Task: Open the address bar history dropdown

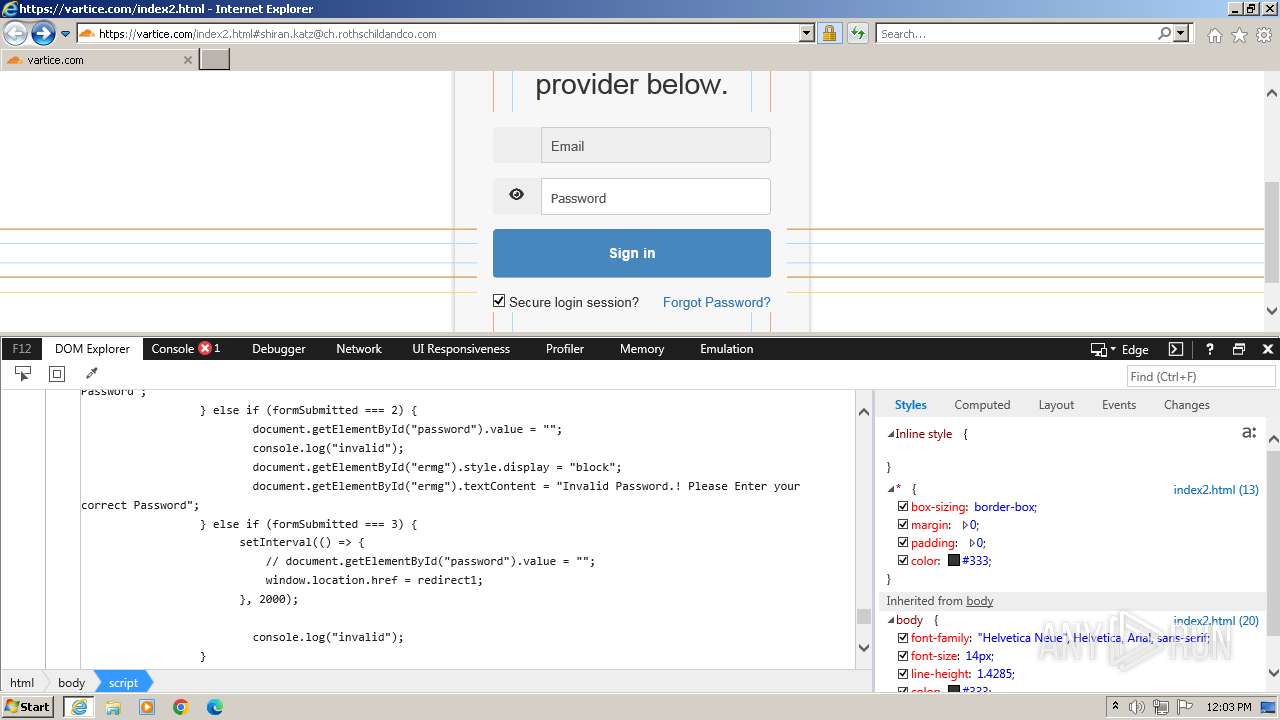Action: pos(807,33)
